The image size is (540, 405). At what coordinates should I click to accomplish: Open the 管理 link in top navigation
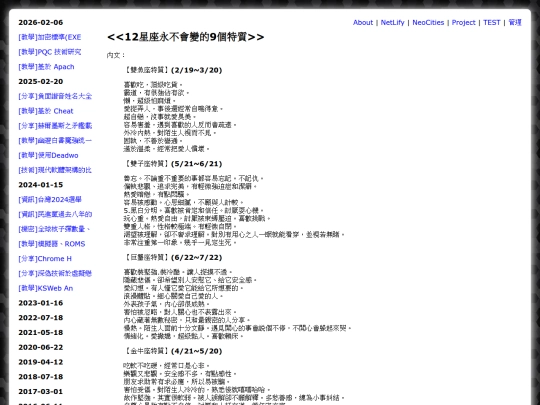pos(515,22)
